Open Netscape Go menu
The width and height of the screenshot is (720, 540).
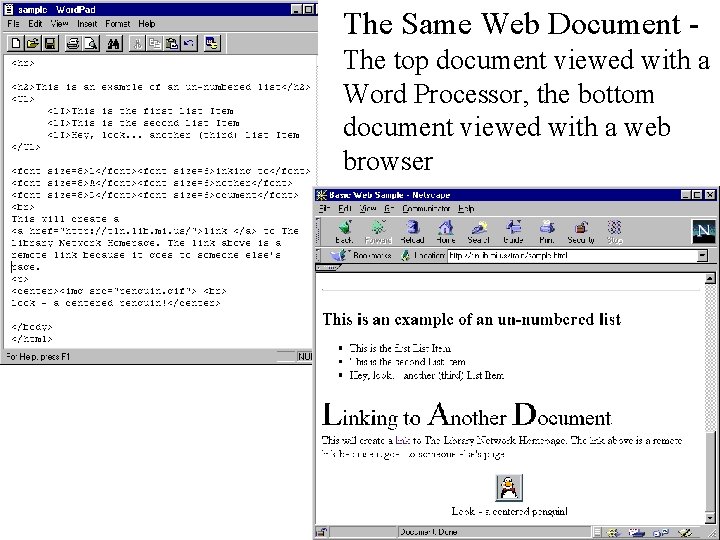tap(389, 209)
